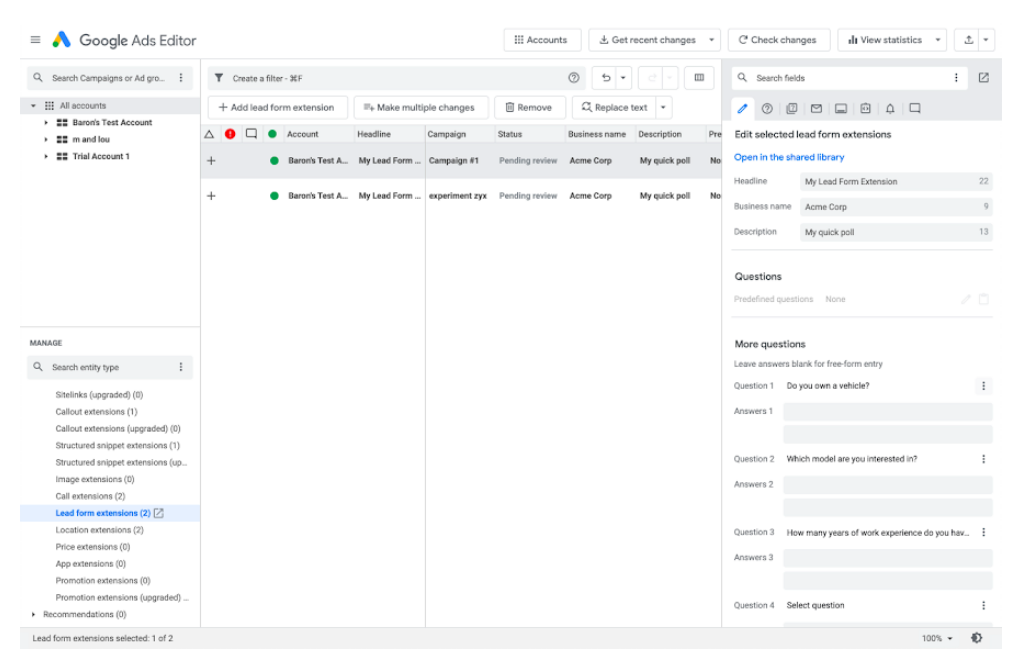Edit the Business name field
The image size is (1014, 663).
[x=896, y=207]
